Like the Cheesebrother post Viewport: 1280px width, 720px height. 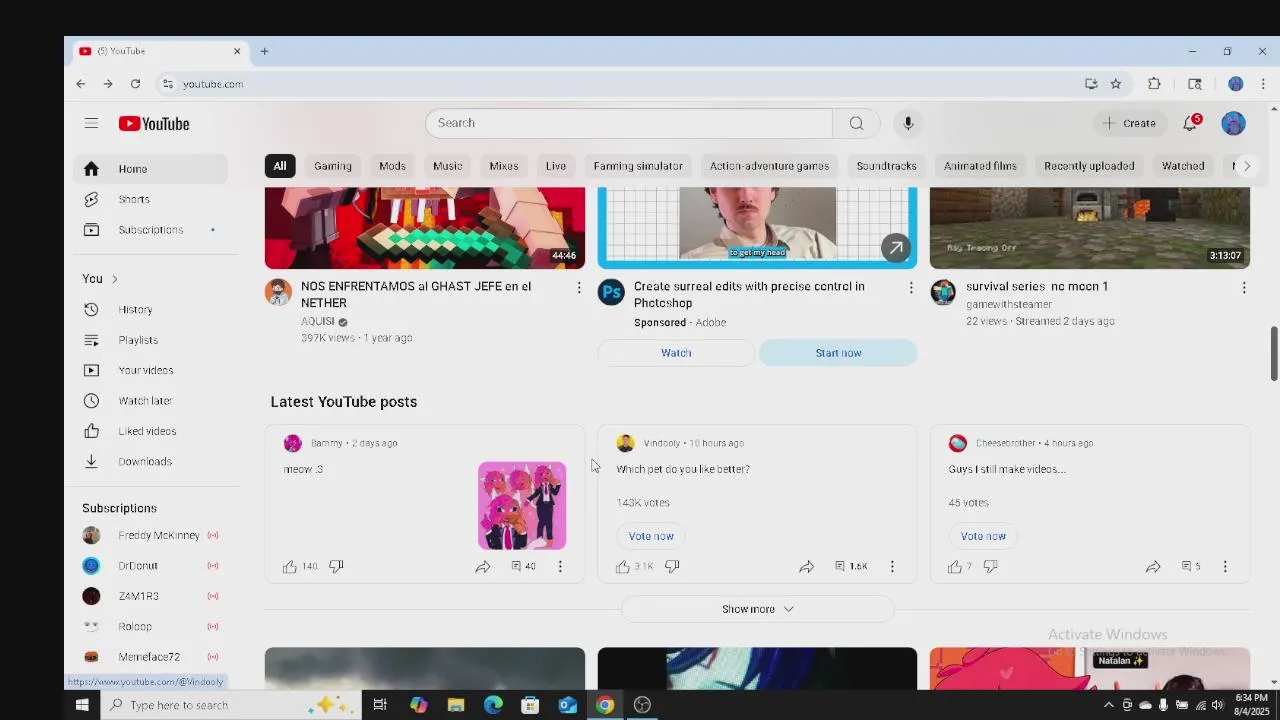pos(955,567)
